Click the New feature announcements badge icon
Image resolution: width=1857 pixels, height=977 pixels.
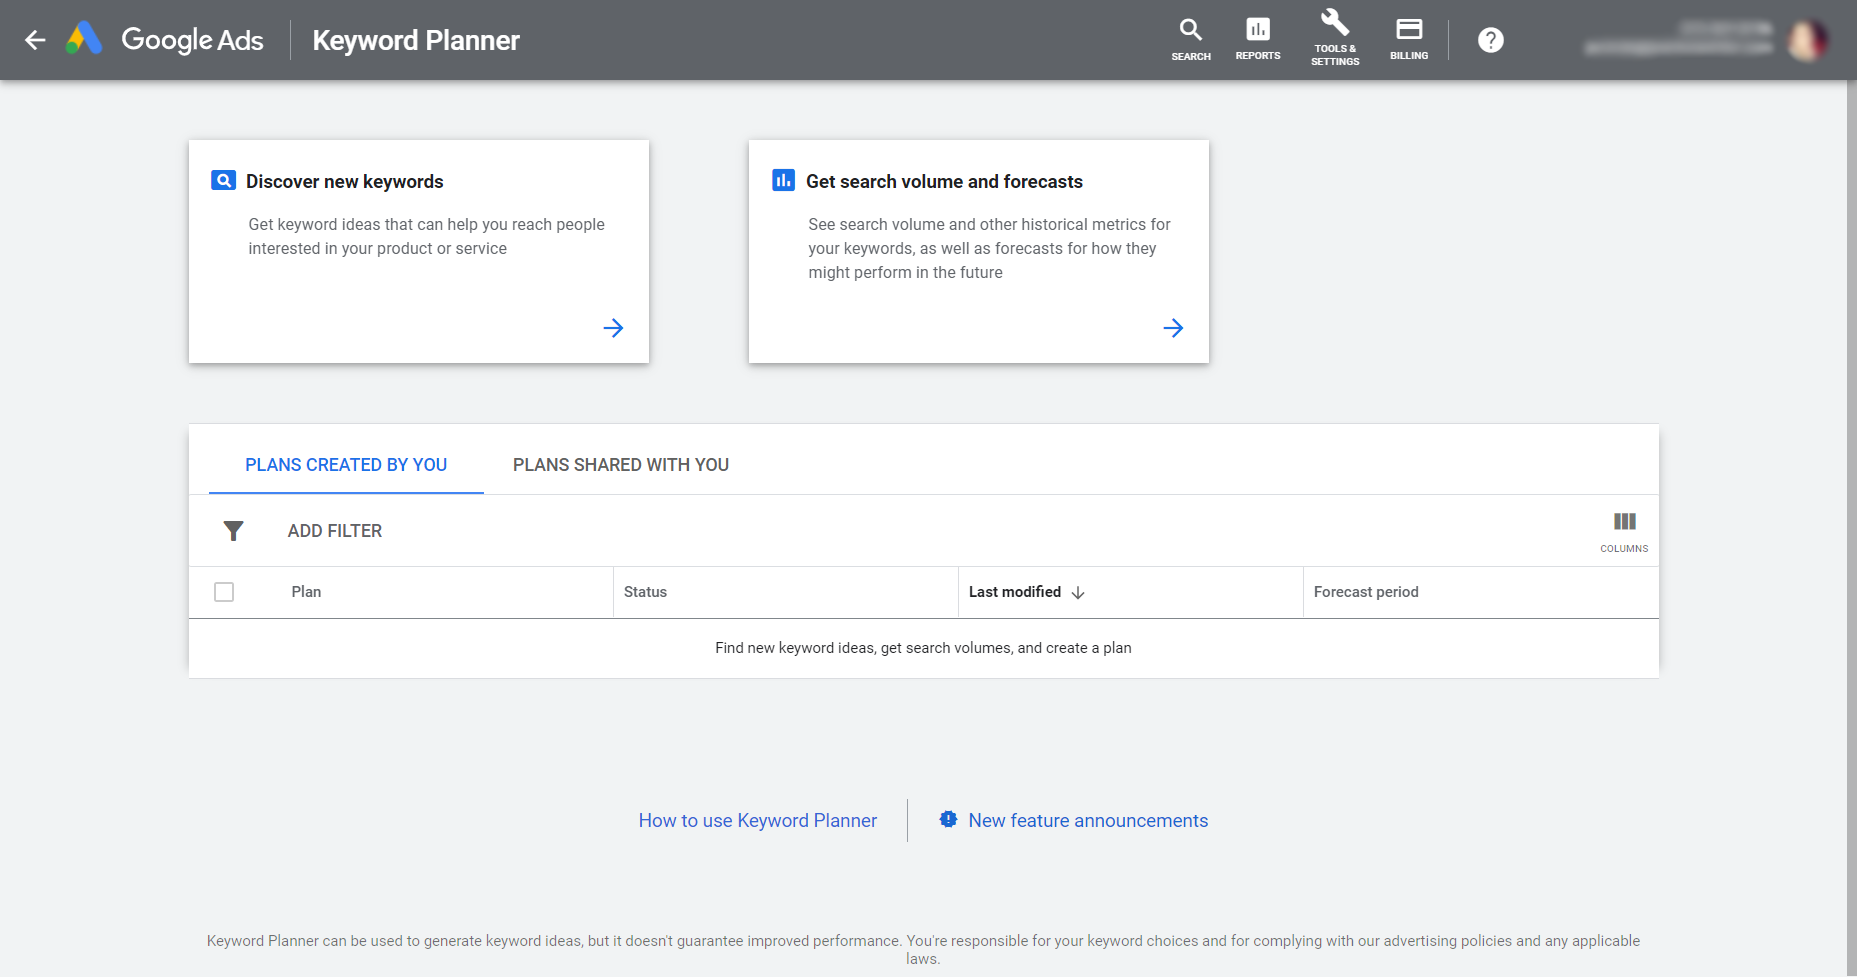pos(948,820)
